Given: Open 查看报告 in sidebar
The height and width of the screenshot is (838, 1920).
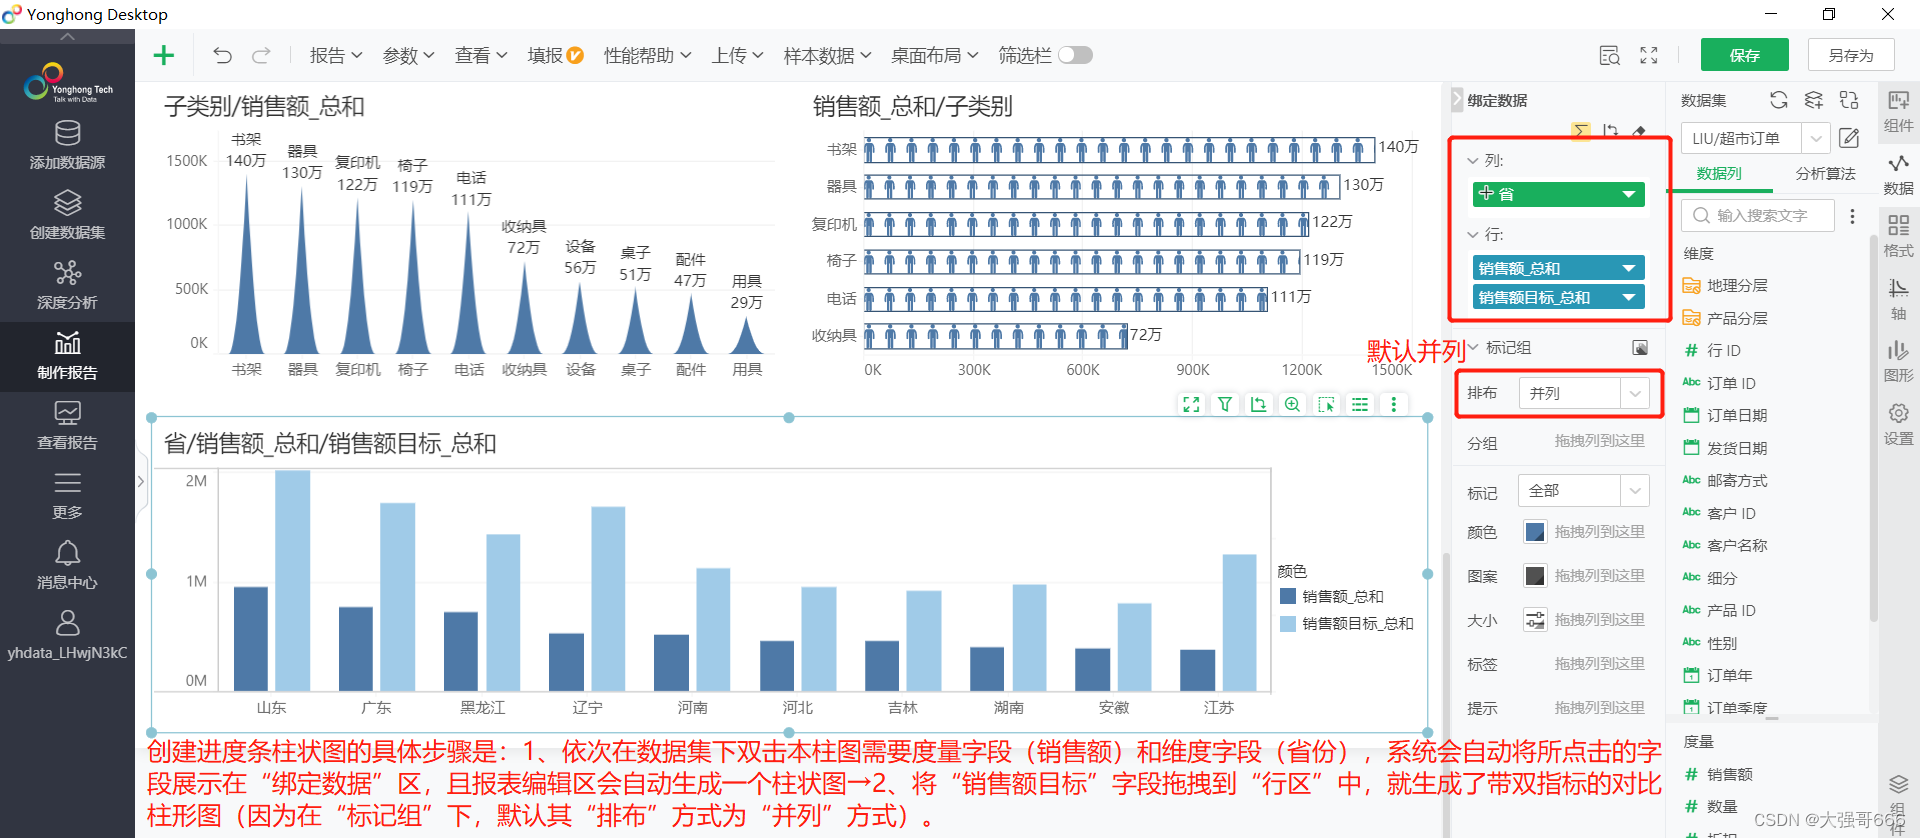Looking at the screenshot, I should (x=67, y=426).
